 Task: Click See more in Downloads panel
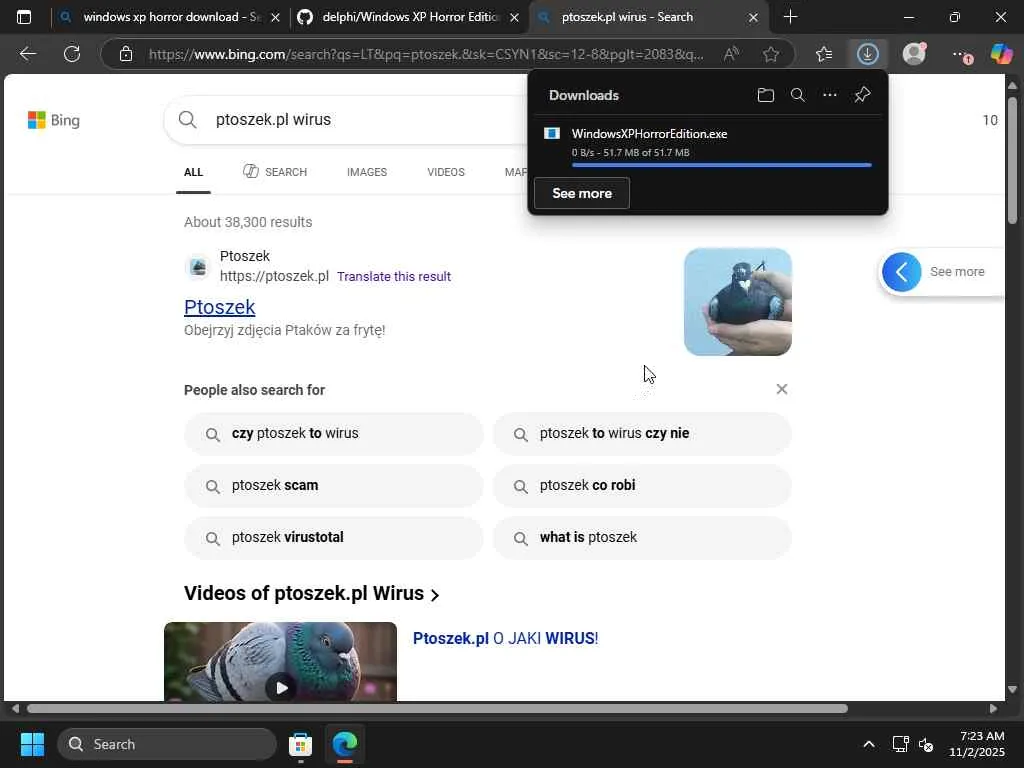[x=582, y=193]
